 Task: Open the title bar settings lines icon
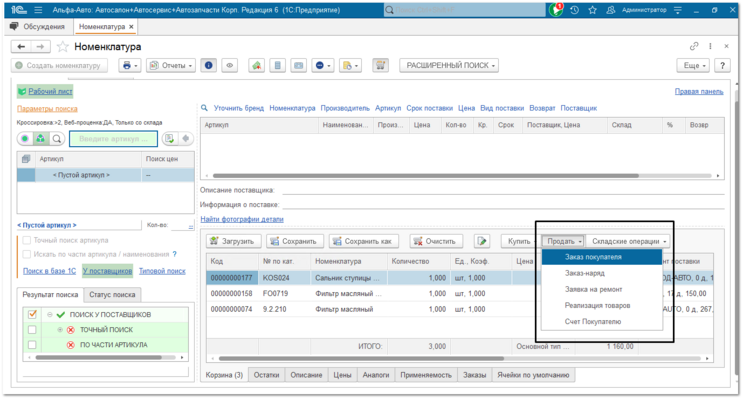[x=678, y=10]
